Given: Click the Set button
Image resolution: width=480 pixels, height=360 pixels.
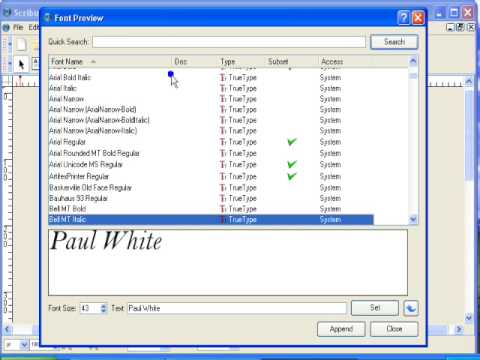Looking at the screenshot, I should (375, 308).
